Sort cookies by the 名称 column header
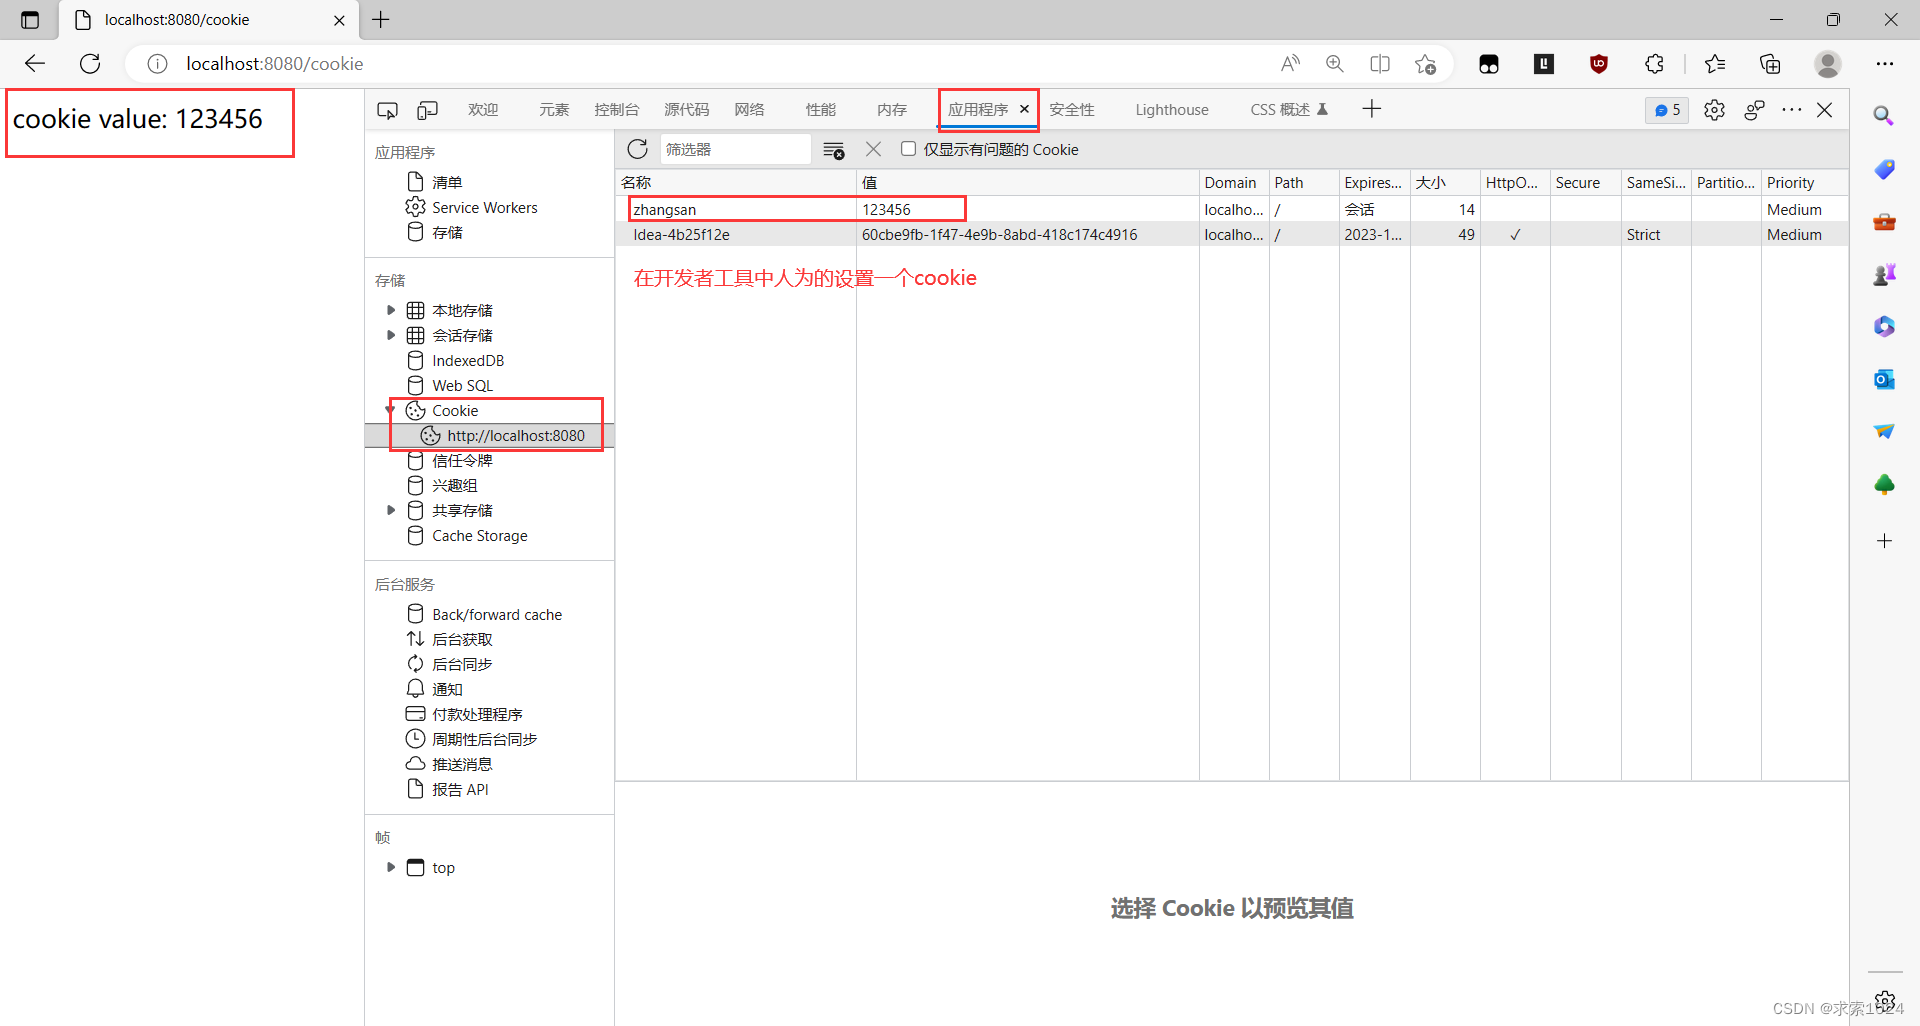Viewport: 1920px width, 1026px height. (x=736, y=182)
